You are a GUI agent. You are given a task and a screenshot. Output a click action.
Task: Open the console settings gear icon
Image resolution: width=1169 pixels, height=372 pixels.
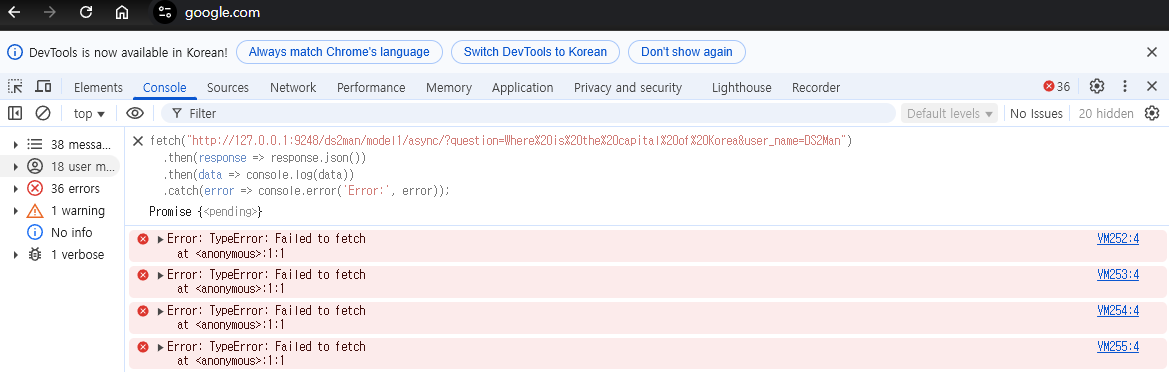1152,113
